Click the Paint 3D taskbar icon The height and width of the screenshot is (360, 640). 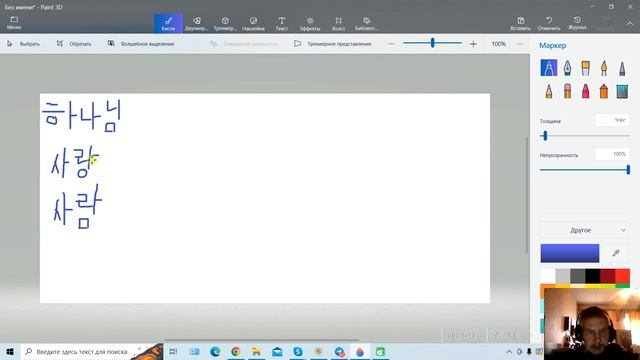(x=360, y=351)
